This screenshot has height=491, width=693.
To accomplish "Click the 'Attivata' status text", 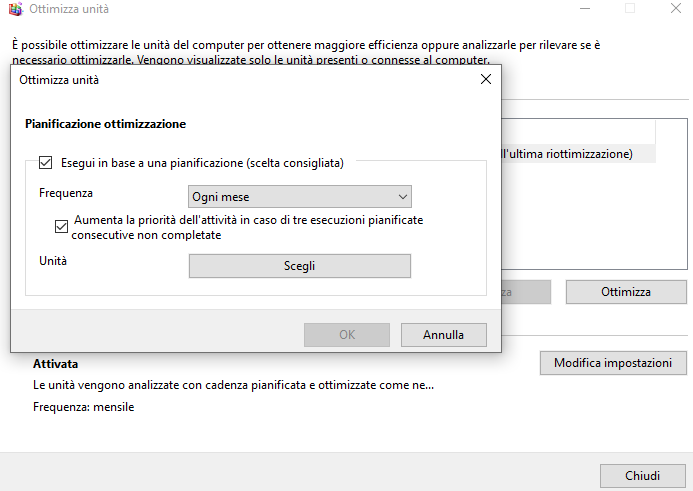I will click(56, 364).
